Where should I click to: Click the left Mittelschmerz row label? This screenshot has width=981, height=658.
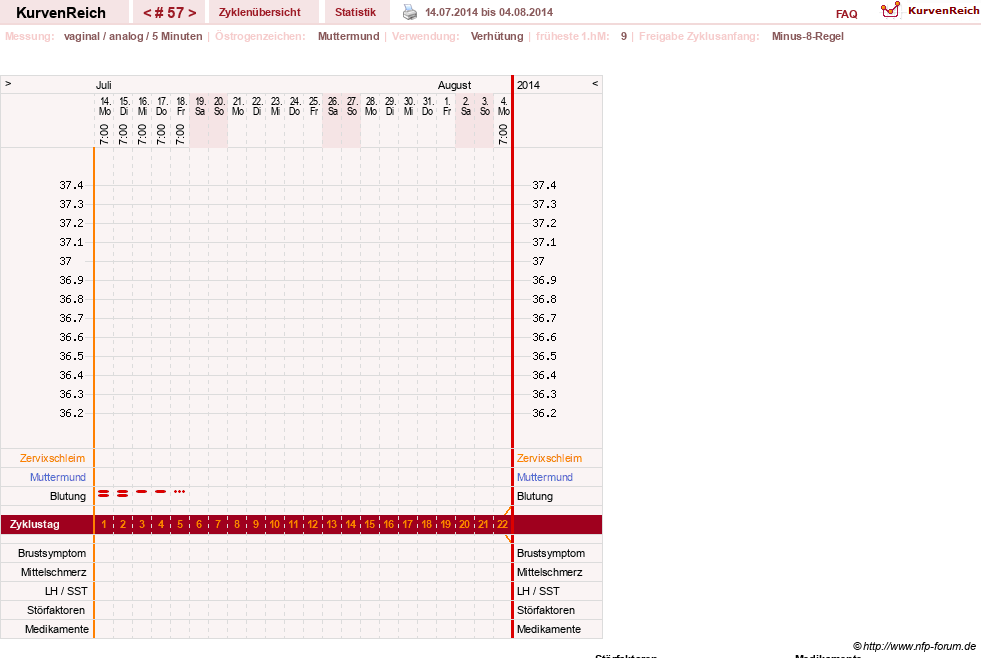[x=53, y=572]
